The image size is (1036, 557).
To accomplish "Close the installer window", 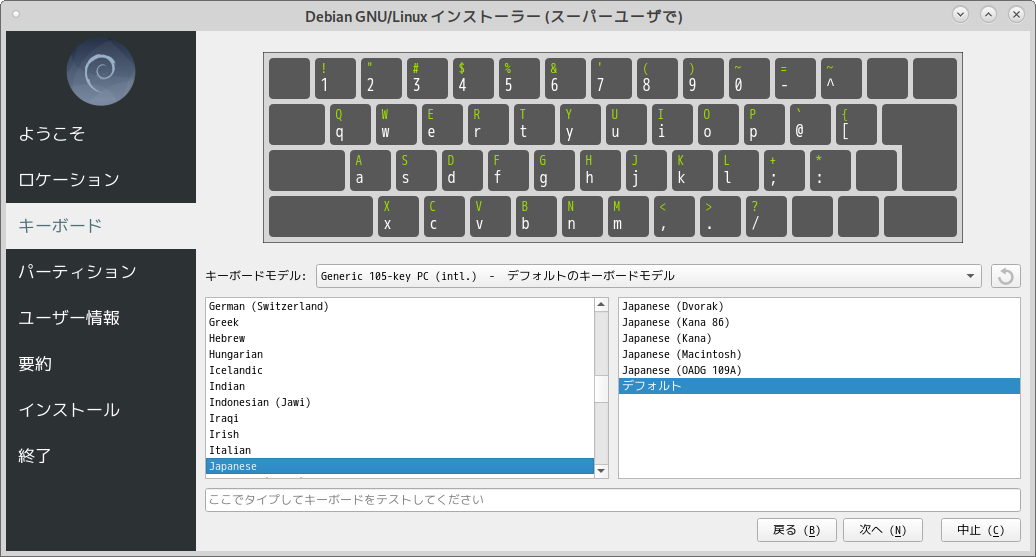I will (x=1016, y=14).
